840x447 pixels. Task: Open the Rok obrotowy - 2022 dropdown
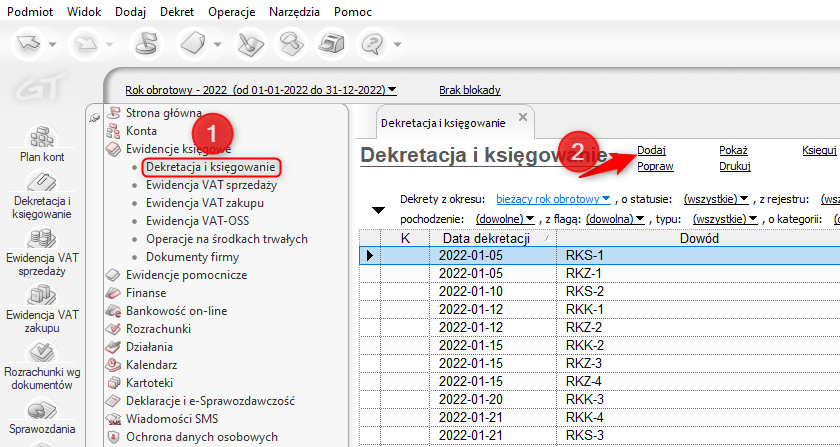point(261,90)
